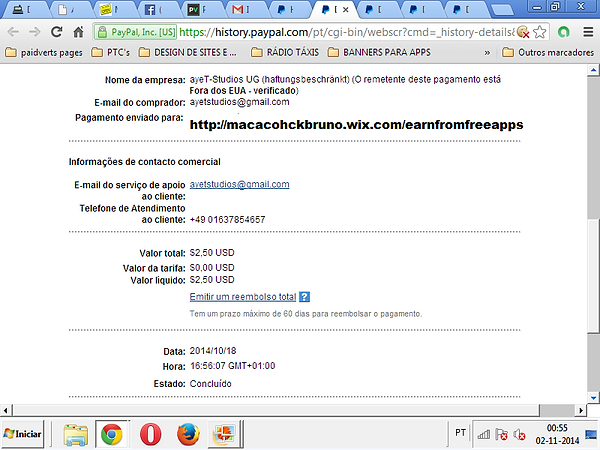Click the help question mark beside reembolso

point(304,297)
